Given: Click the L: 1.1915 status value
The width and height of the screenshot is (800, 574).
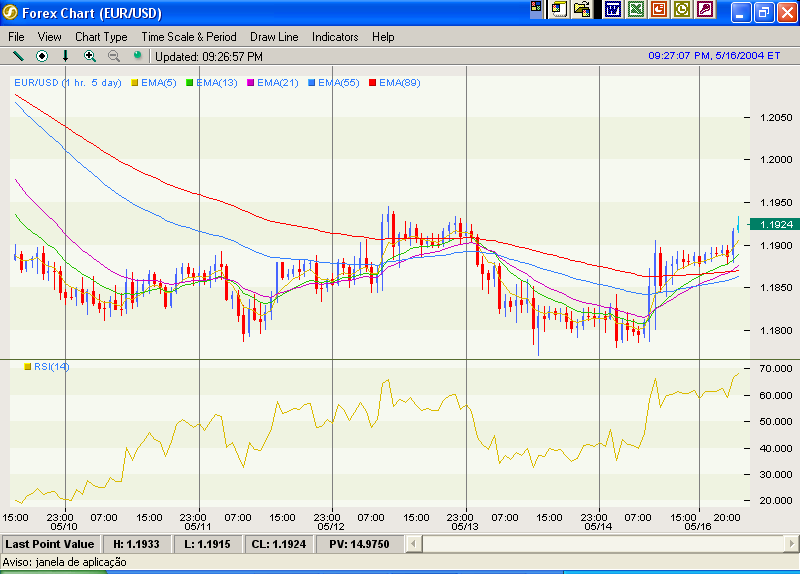Looking at the screenshot, I should tap(207, 544).
